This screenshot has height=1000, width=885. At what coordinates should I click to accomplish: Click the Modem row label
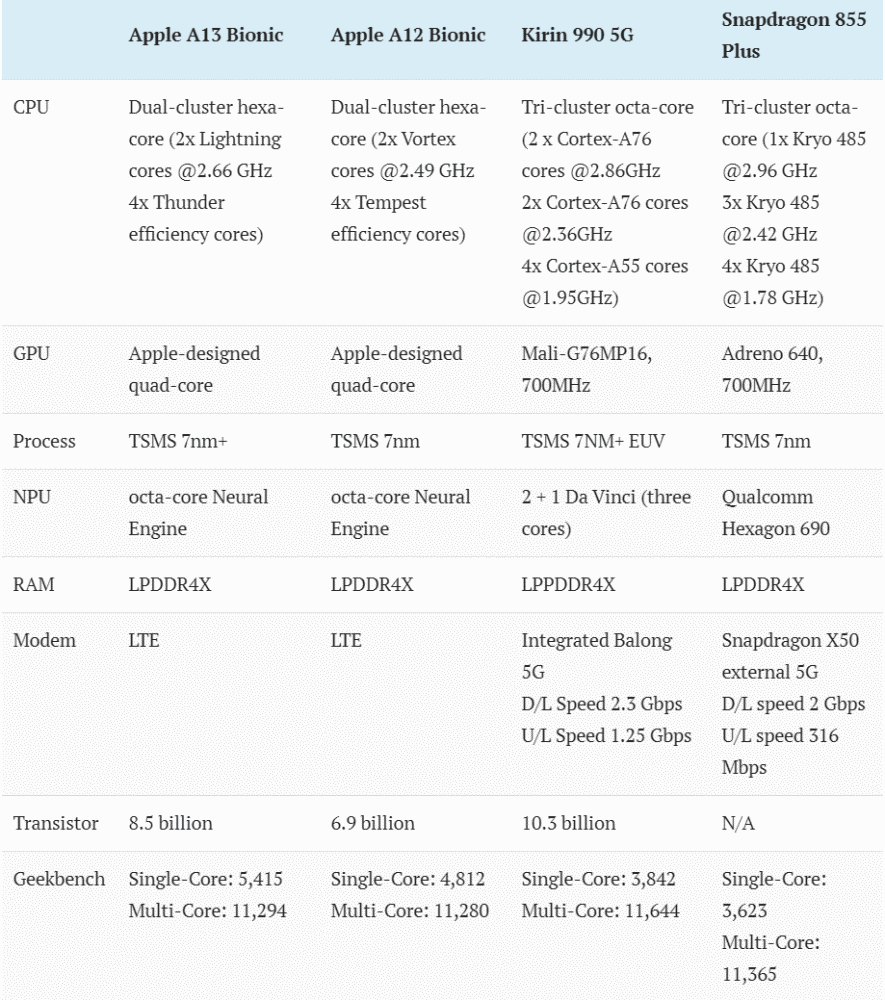(44, 640)
